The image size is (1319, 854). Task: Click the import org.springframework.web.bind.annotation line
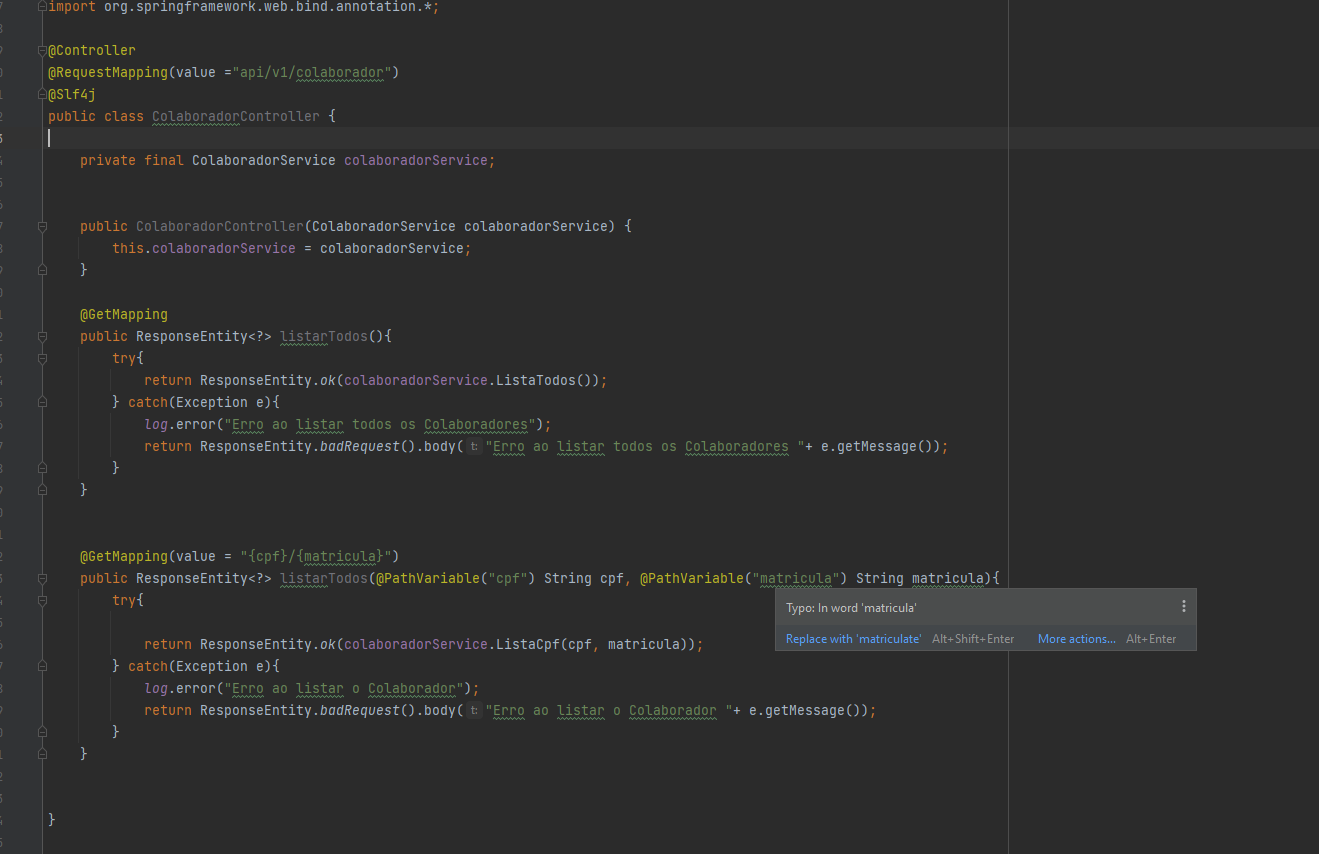point(244,6)
